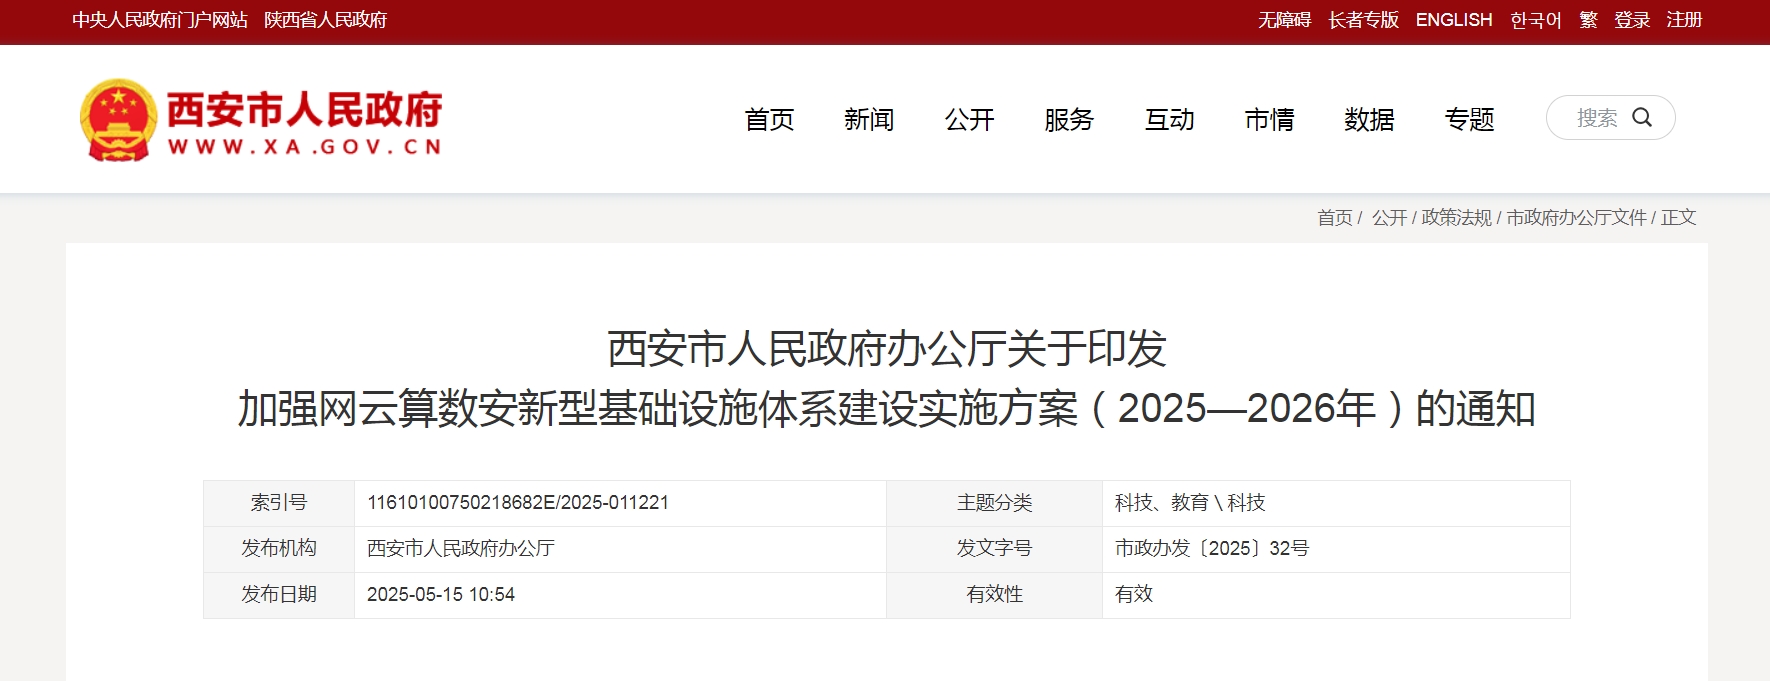Viewport: 1770px width, 681px height.
Task: Open the 服务 navigation menu
Action: coord(1069,120)
